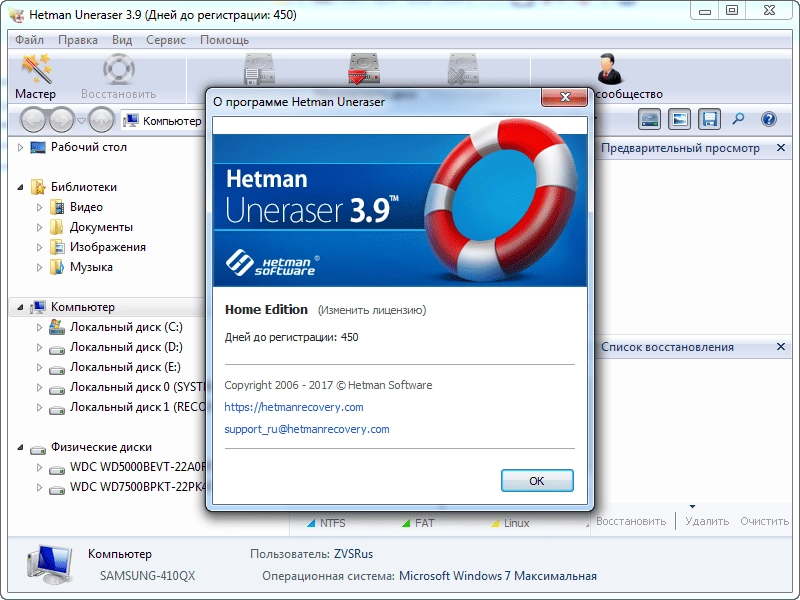
Task: Go forward with the right navigation arrow
Action: pos(62,120)
